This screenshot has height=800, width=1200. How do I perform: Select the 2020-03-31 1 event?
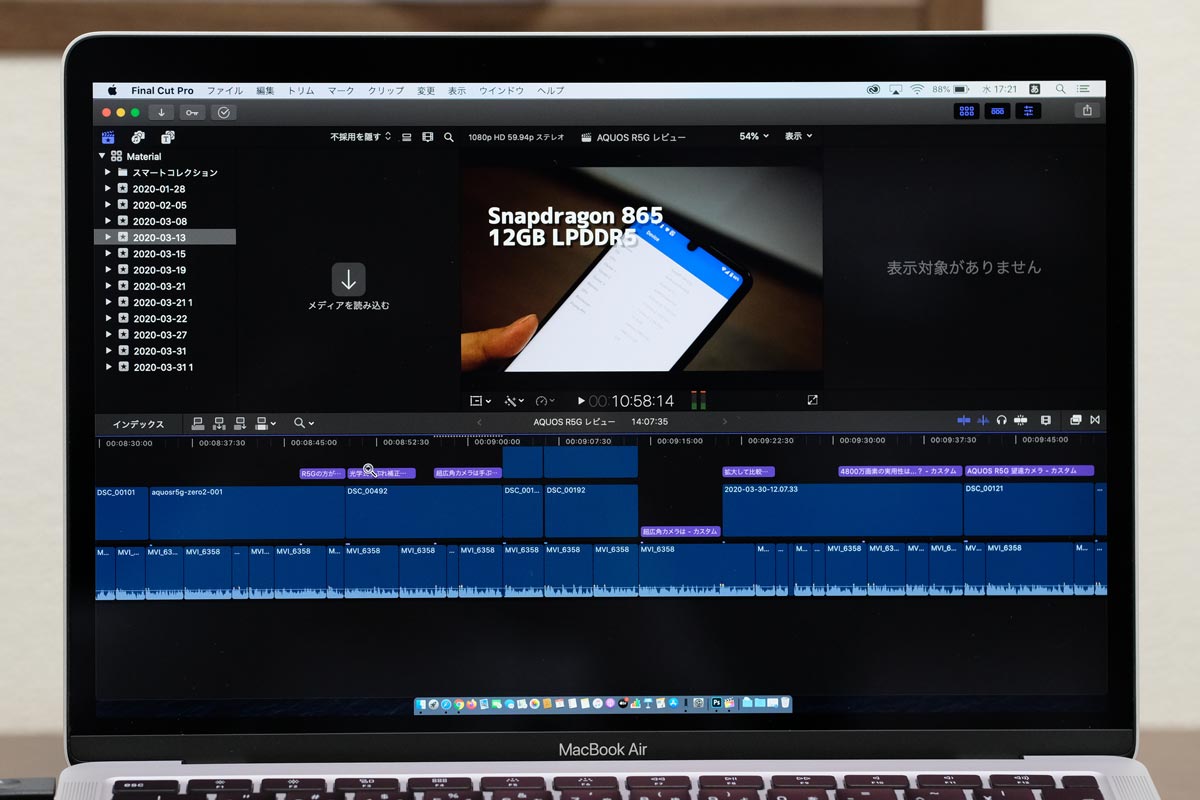[165, 367]
